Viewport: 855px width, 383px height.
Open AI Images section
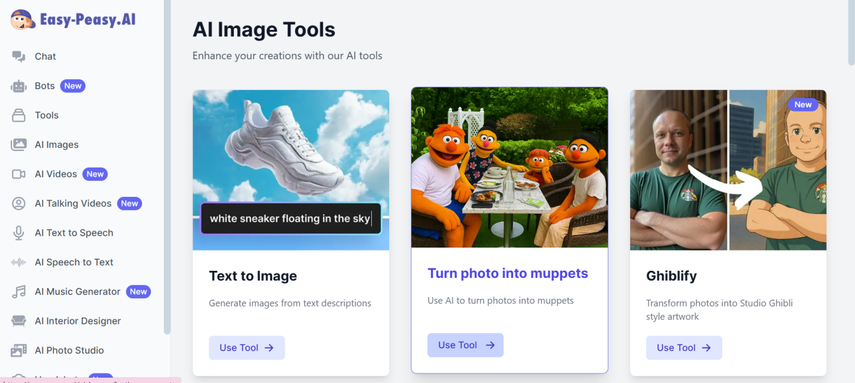pos(57,145)
